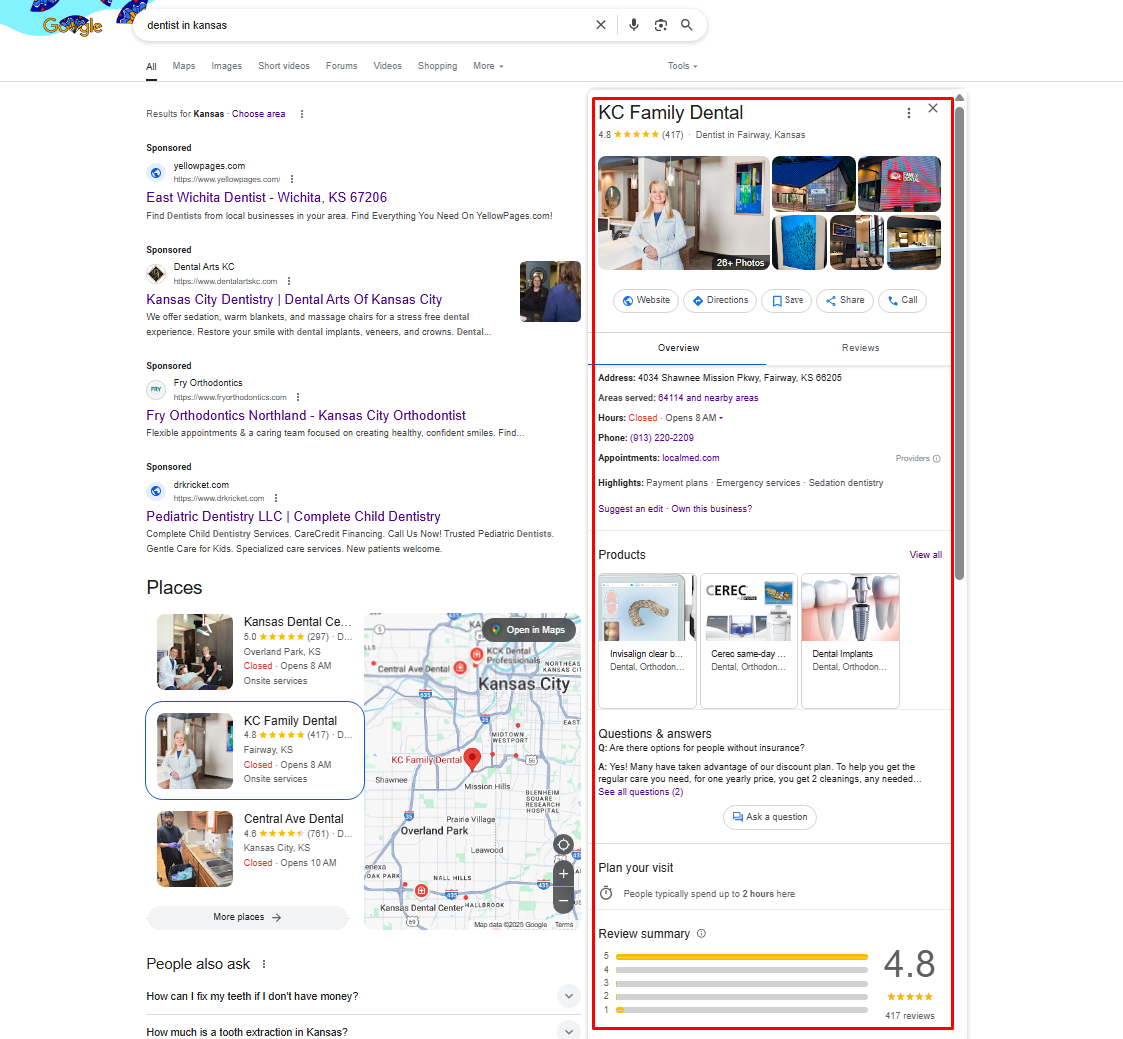Click the voice search microphone icon

[x=634, y=25]
